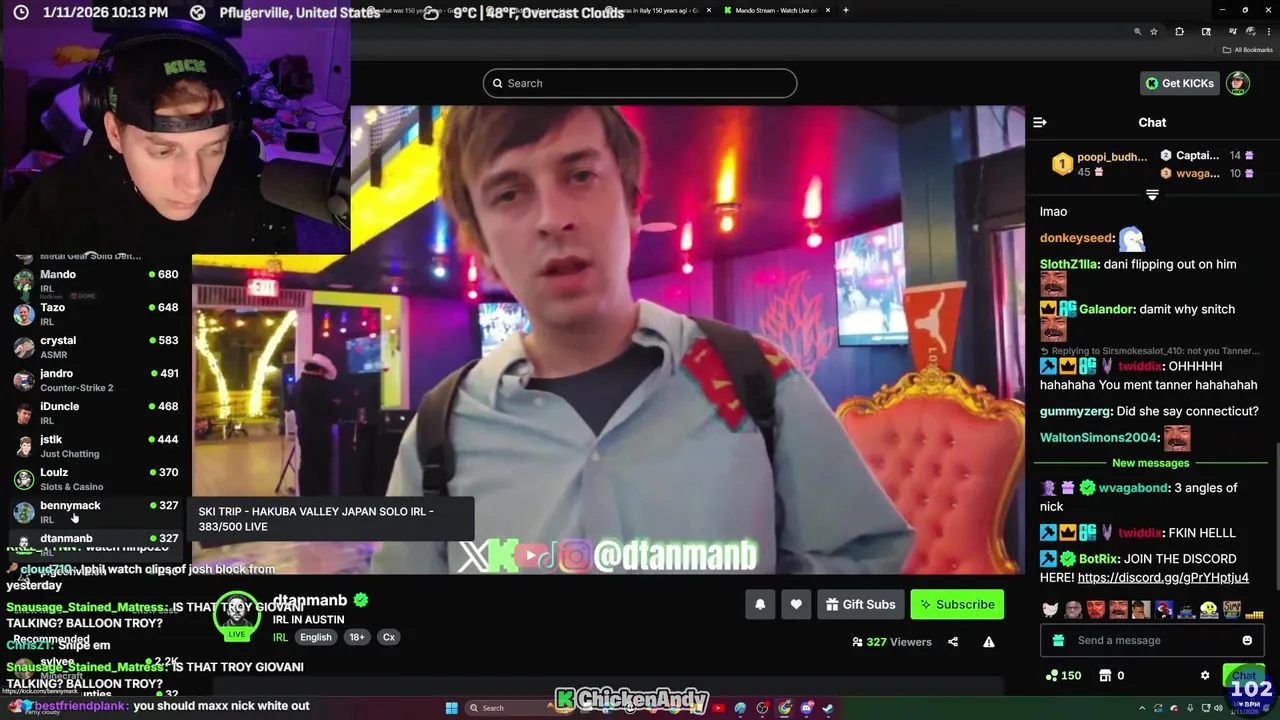Open the user profile avatar menu
The image size is (1280, 720).
(x=1238, y=83)
